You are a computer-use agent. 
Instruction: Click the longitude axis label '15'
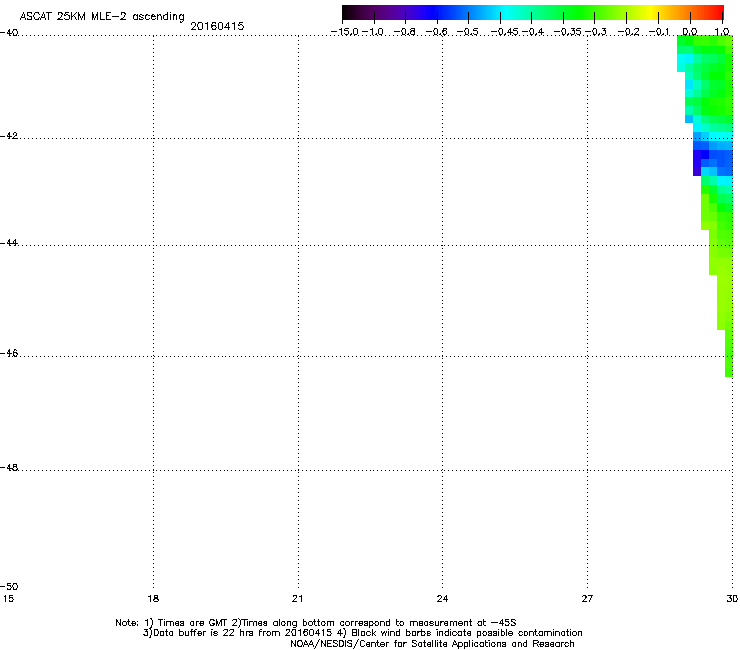pos(8,599)
